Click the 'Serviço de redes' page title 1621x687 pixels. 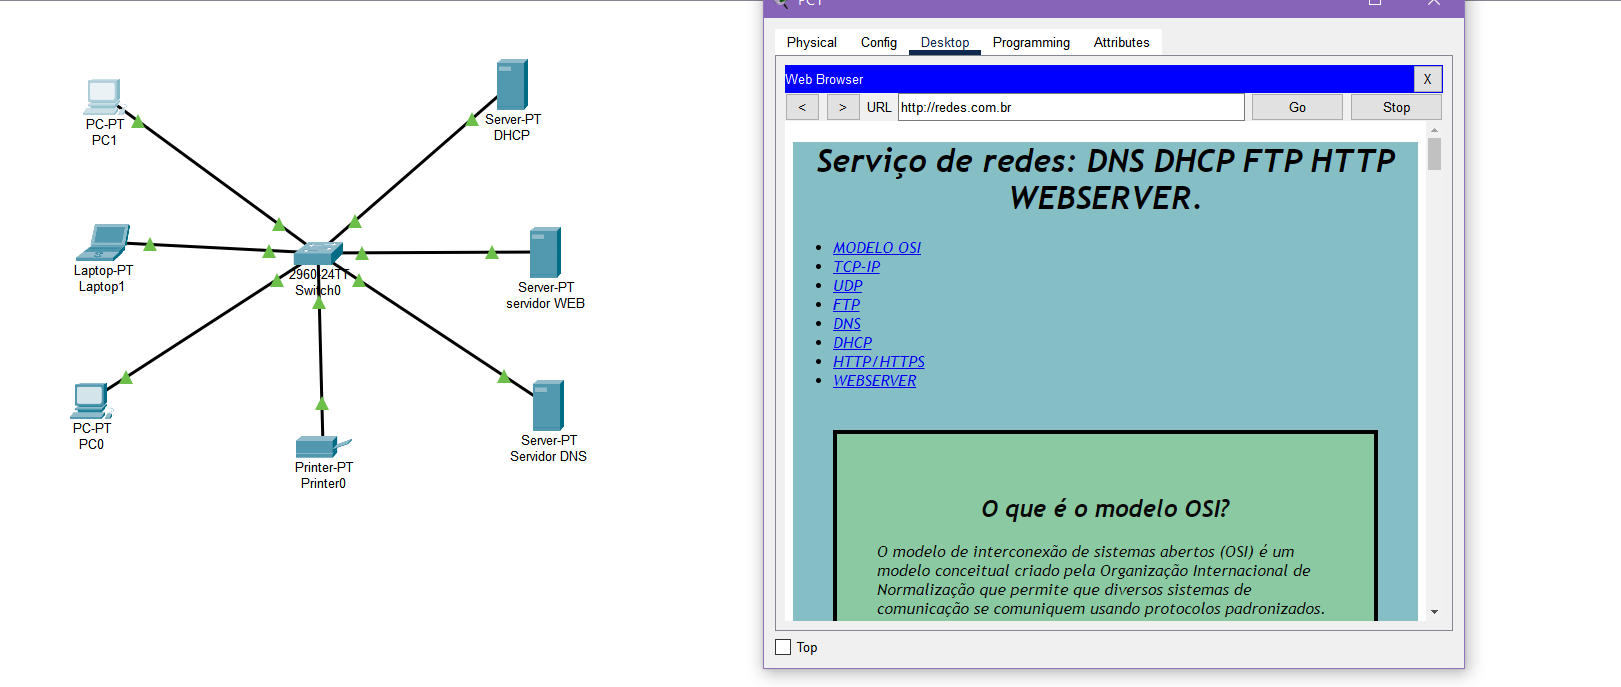tap(1105, 179)
